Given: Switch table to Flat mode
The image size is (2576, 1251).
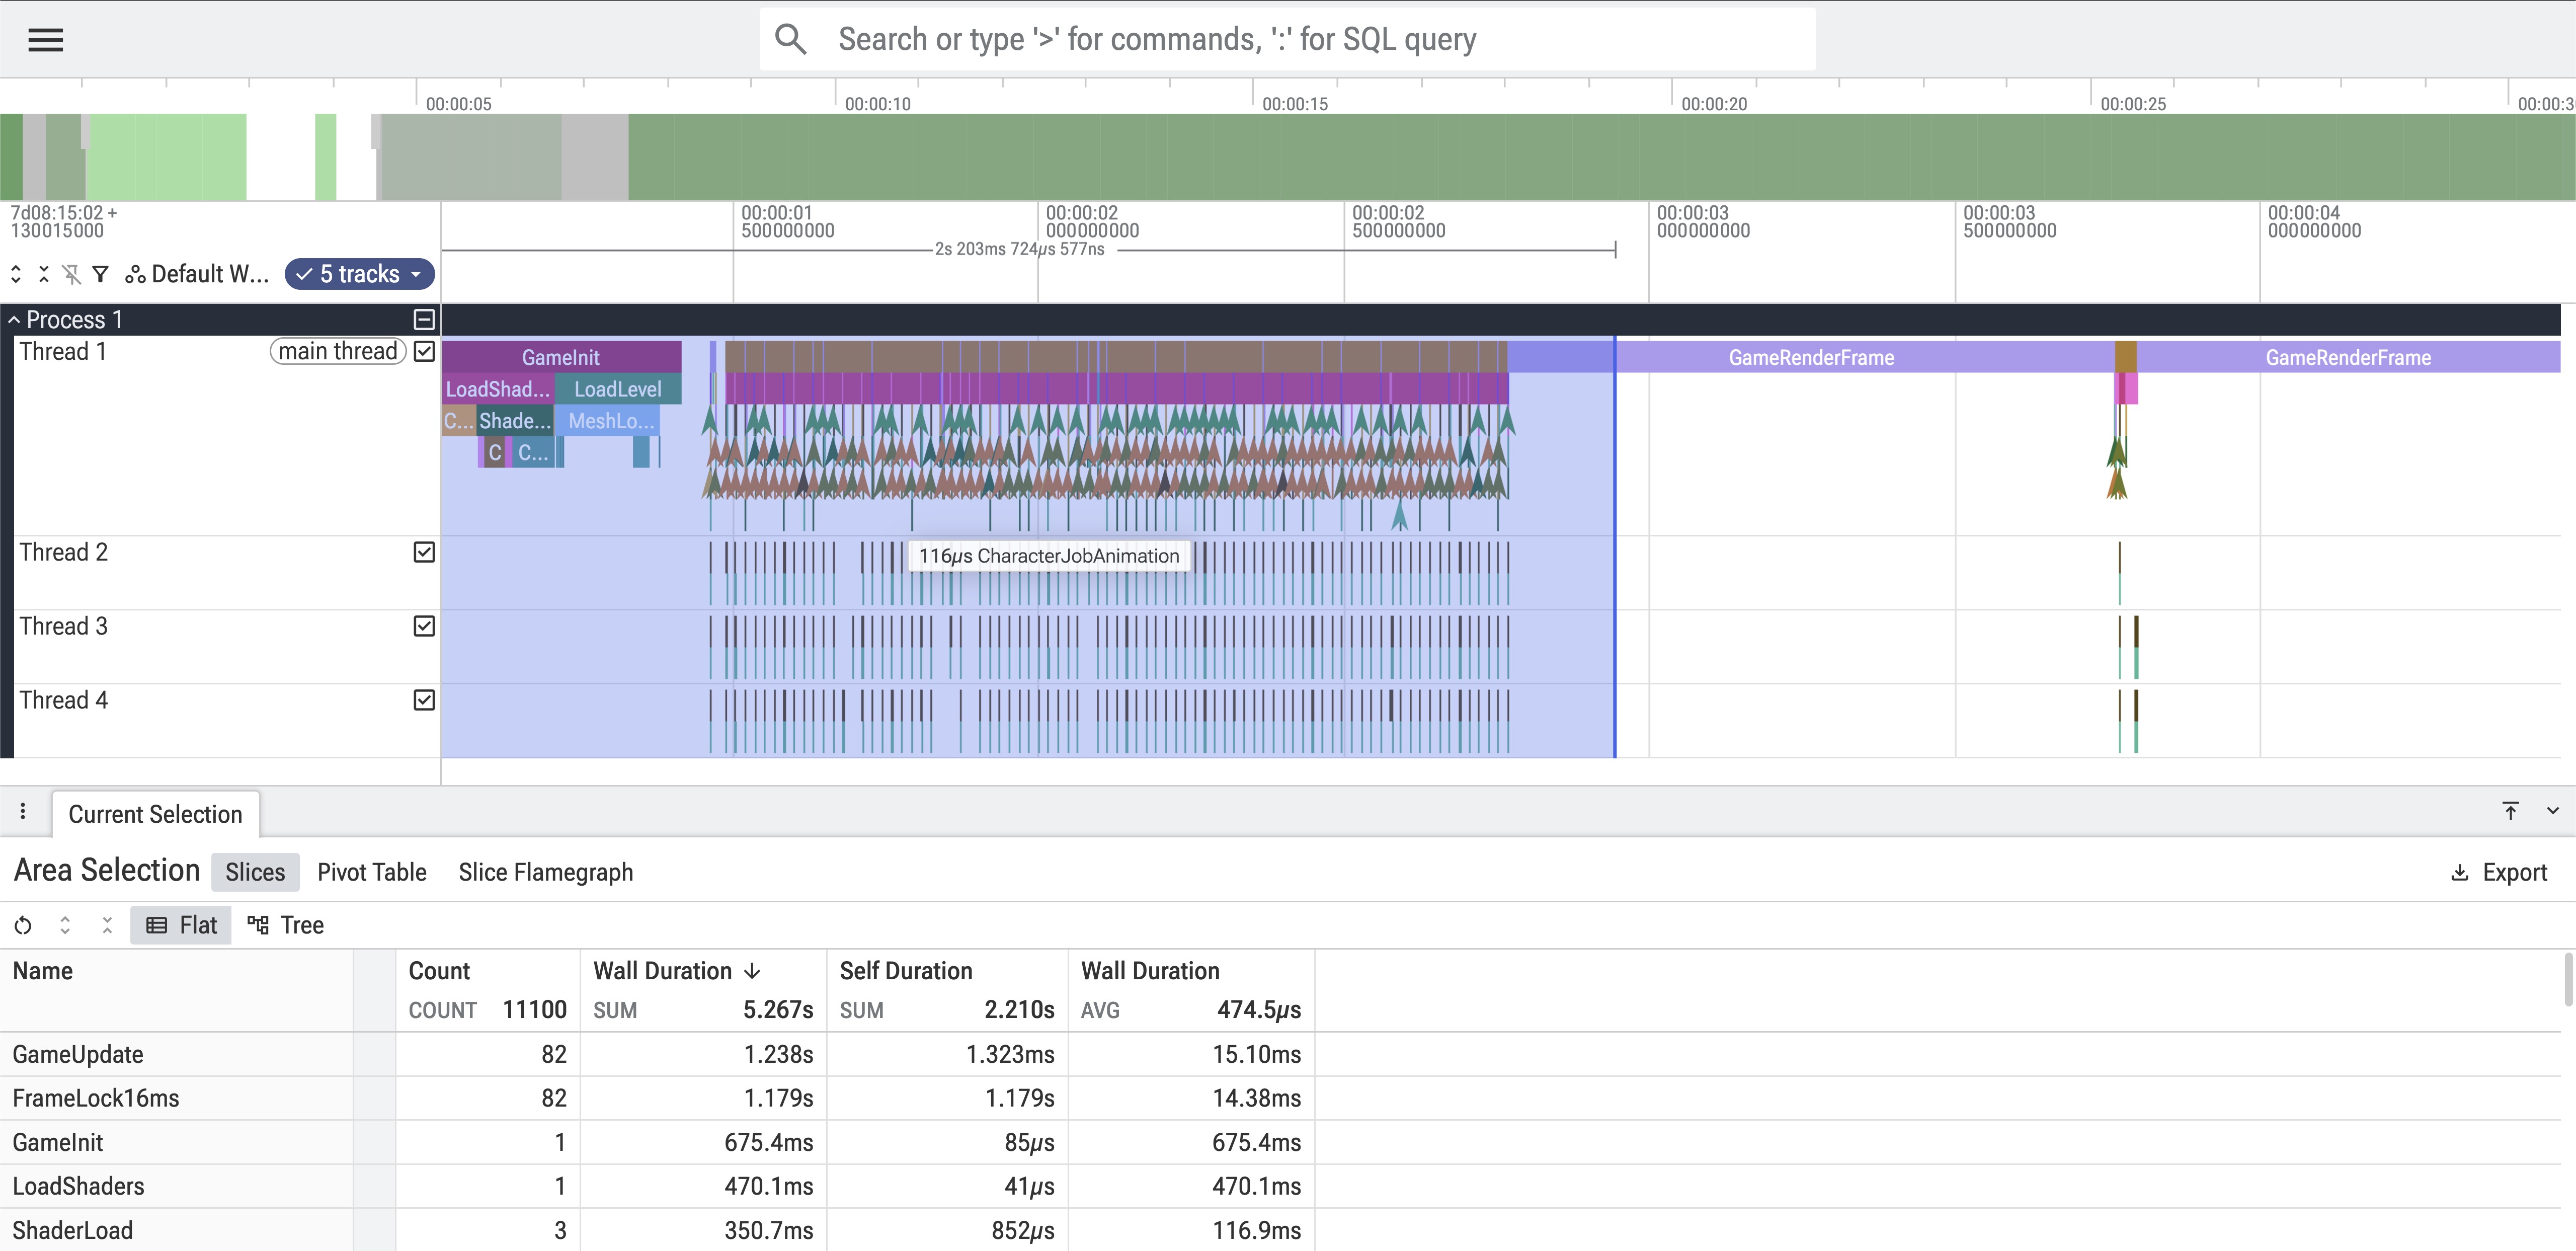Looking at the screenshot, I should coord(181,925).
